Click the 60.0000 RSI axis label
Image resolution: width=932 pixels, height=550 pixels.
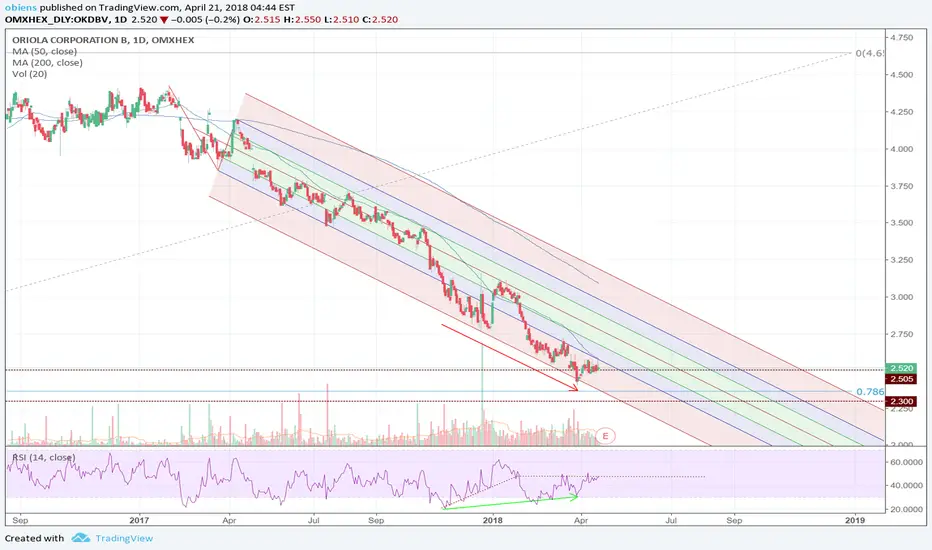[907, 462]
